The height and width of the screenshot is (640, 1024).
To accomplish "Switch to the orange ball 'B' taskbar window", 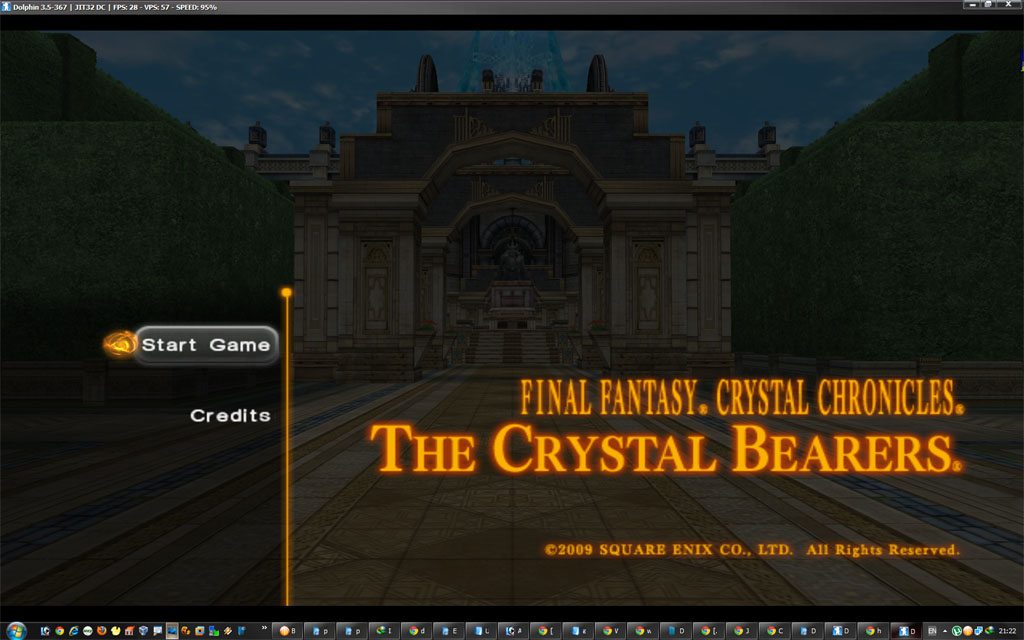I will (x=287, y=631).
